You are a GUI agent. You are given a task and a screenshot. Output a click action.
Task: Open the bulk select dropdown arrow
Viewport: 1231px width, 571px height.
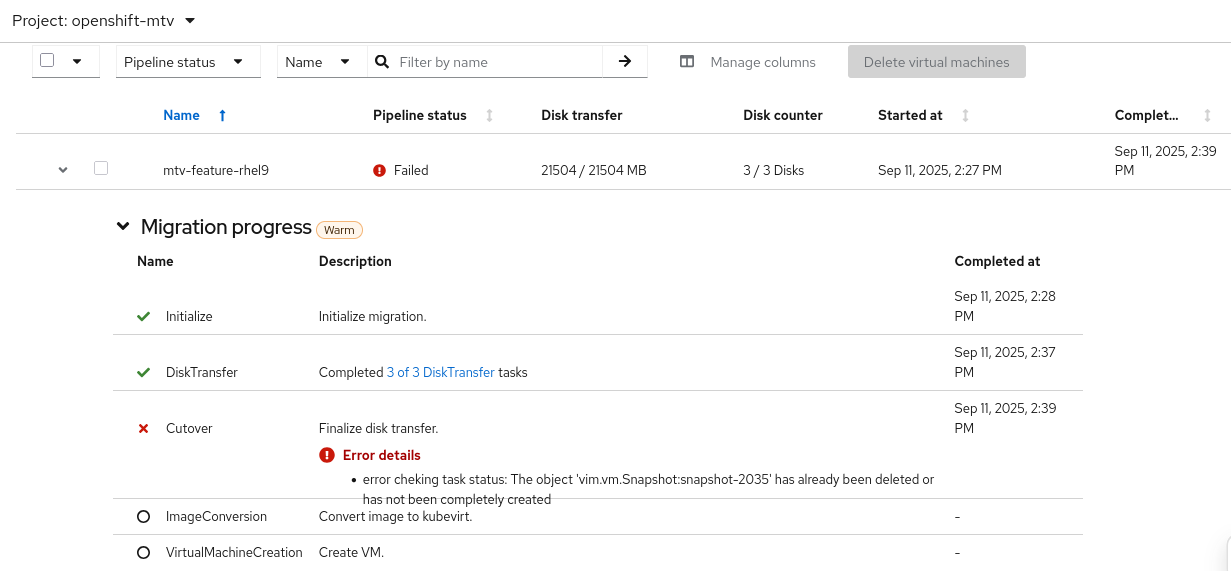tap(77, 61)
